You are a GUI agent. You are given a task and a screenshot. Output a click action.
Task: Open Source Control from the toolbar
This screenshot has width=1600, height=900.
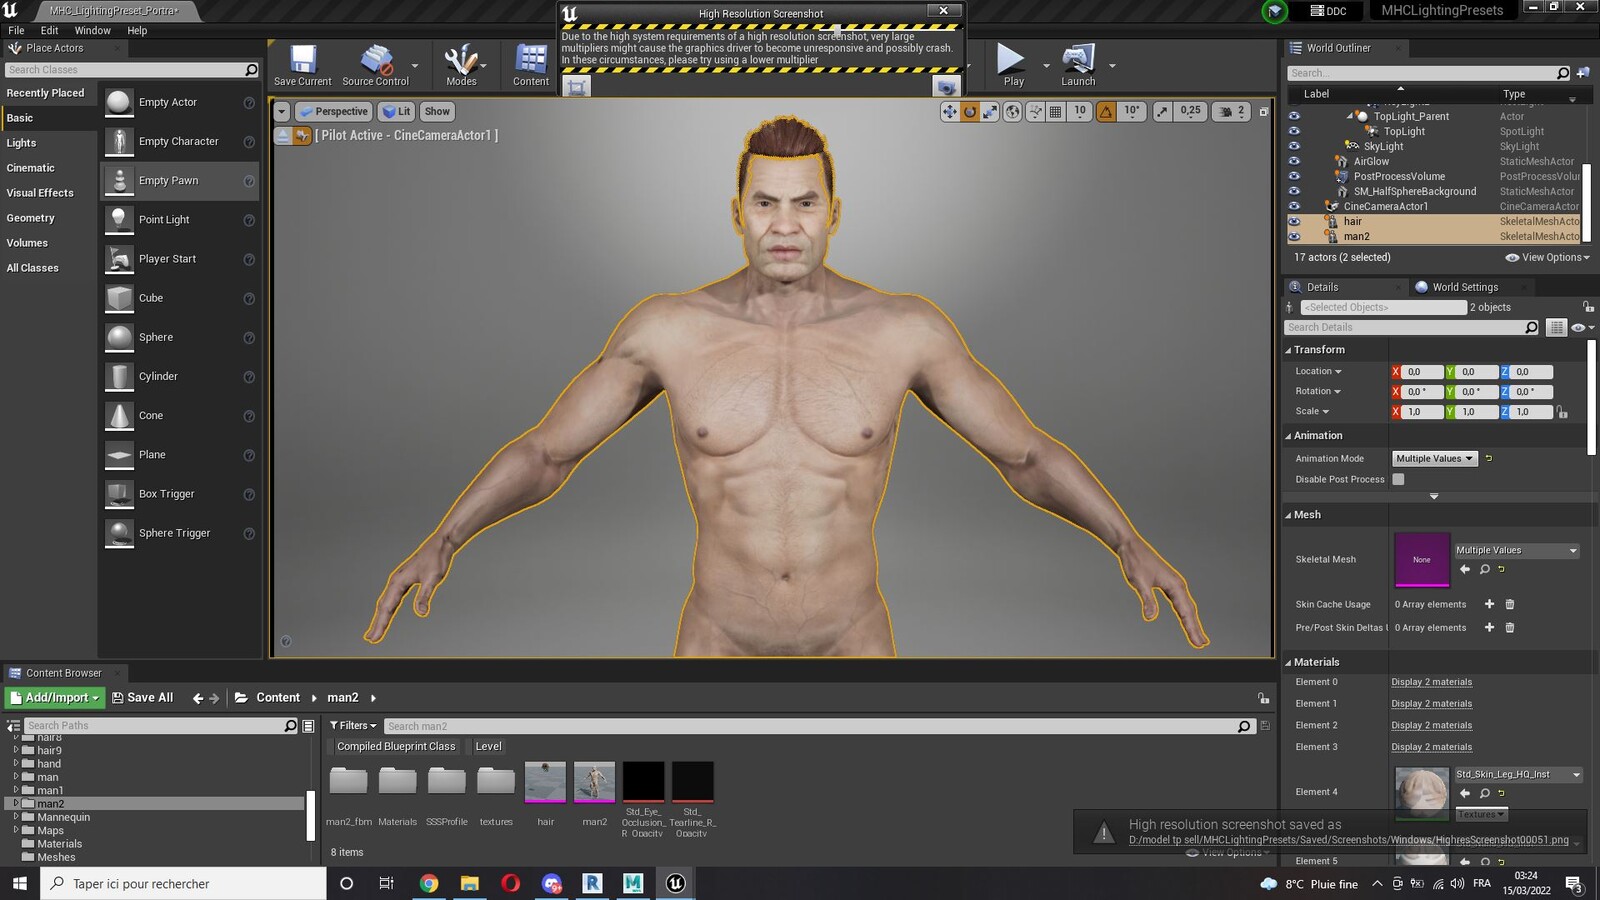coord(375,66)
